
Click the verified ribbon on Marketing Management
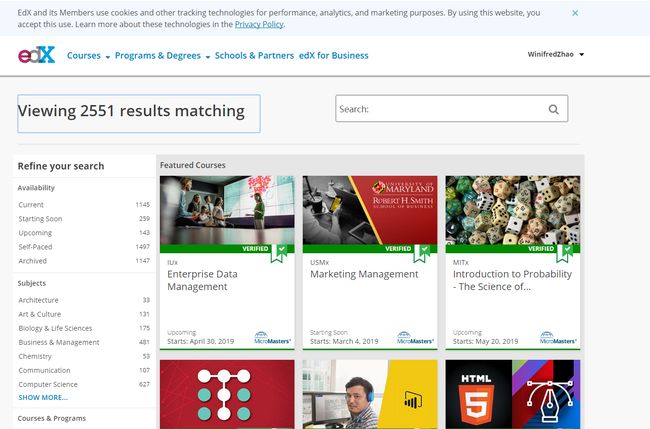tap(422, 253)
